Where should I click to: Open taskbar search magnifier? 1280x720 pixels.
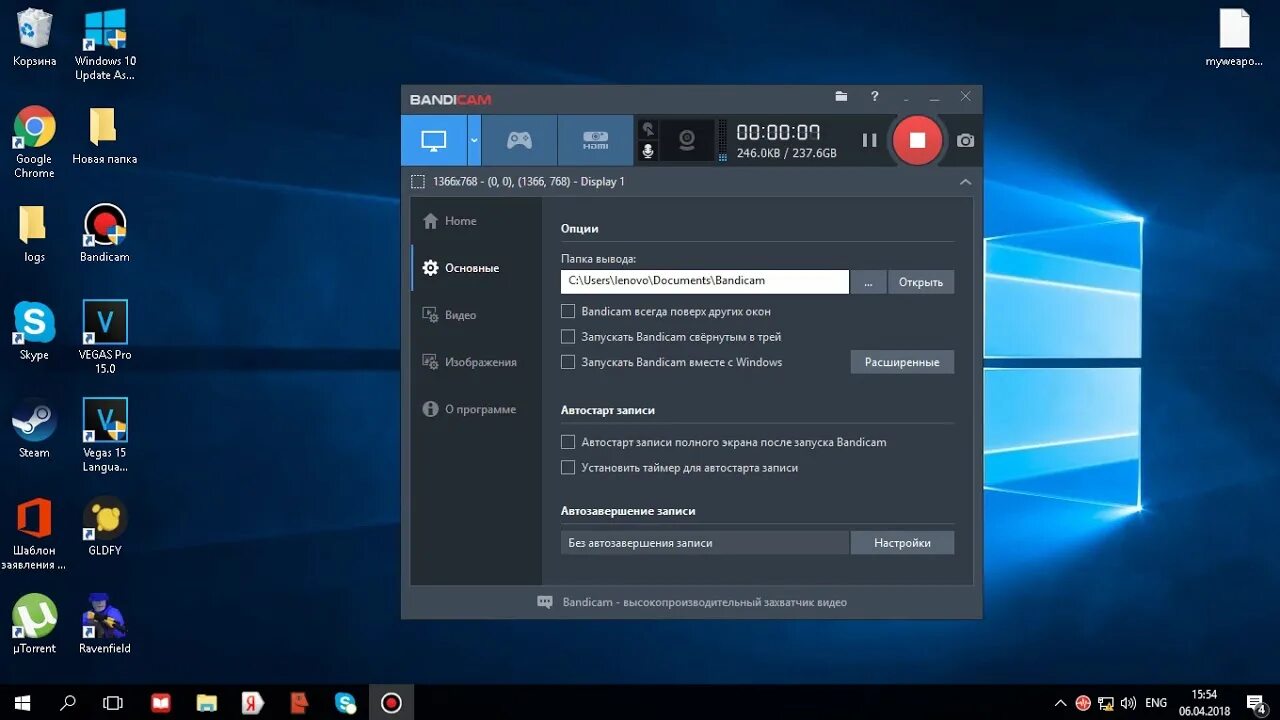coord(68,703)
